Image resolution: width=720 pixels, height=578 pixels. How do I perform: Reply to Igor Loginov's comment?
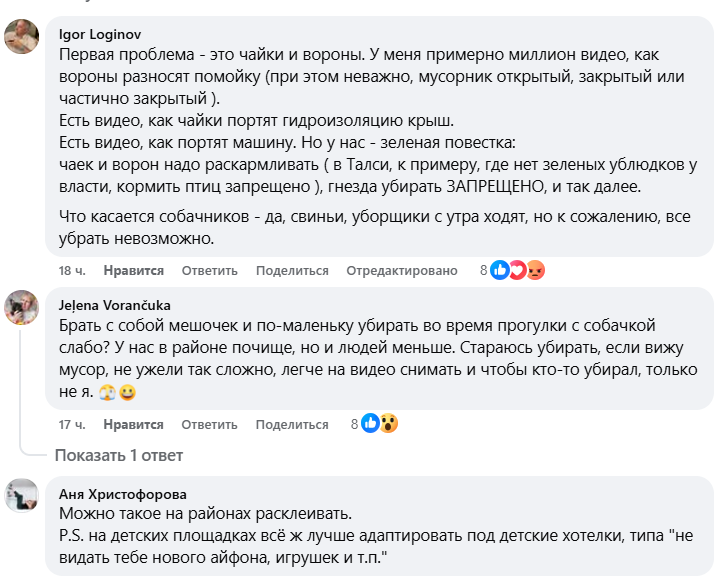[x=210, y=271]
